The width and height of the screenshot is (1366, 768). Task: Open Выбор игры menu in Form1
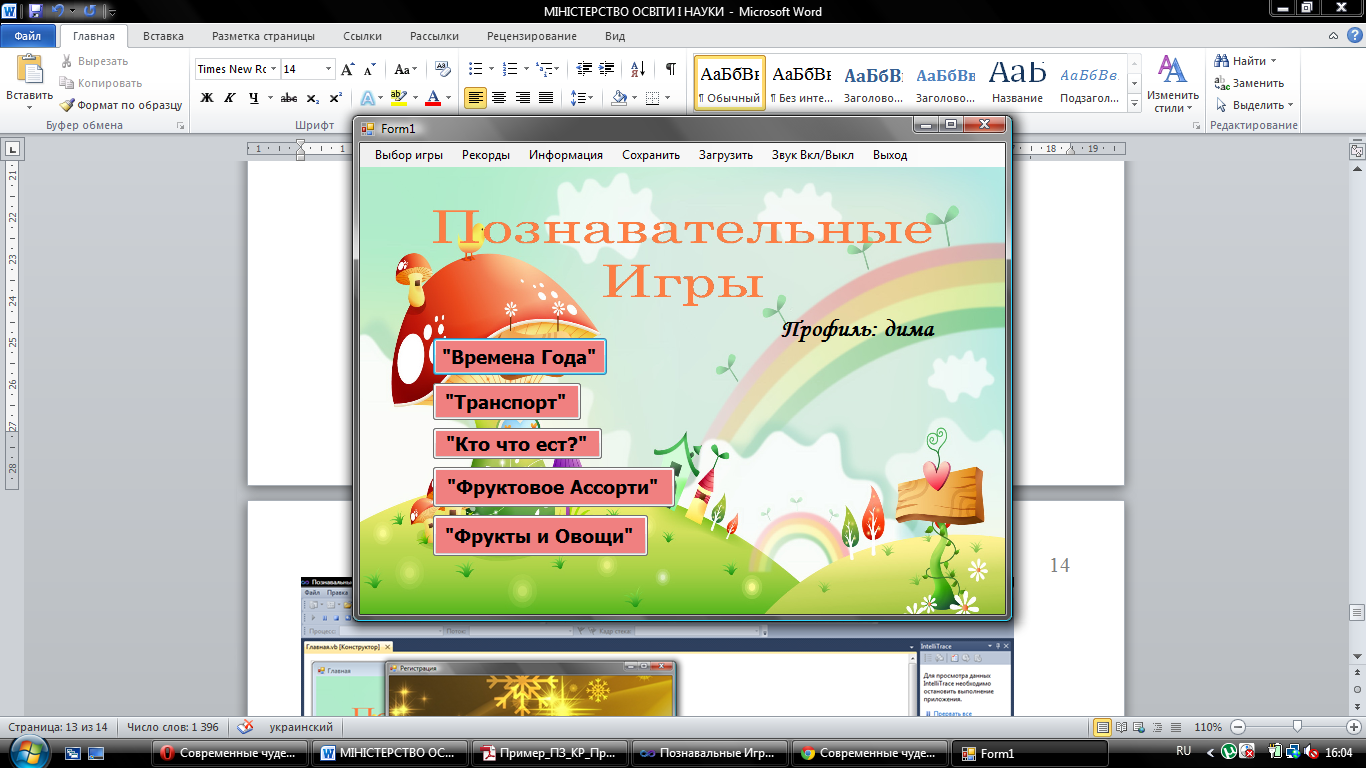click(x=409, y=155)
